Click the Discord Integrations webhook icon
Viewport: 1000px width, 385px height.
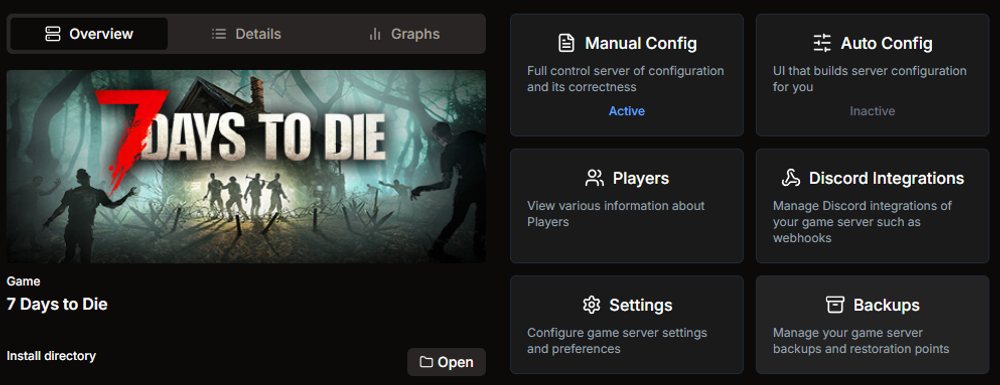pos(790,178)
